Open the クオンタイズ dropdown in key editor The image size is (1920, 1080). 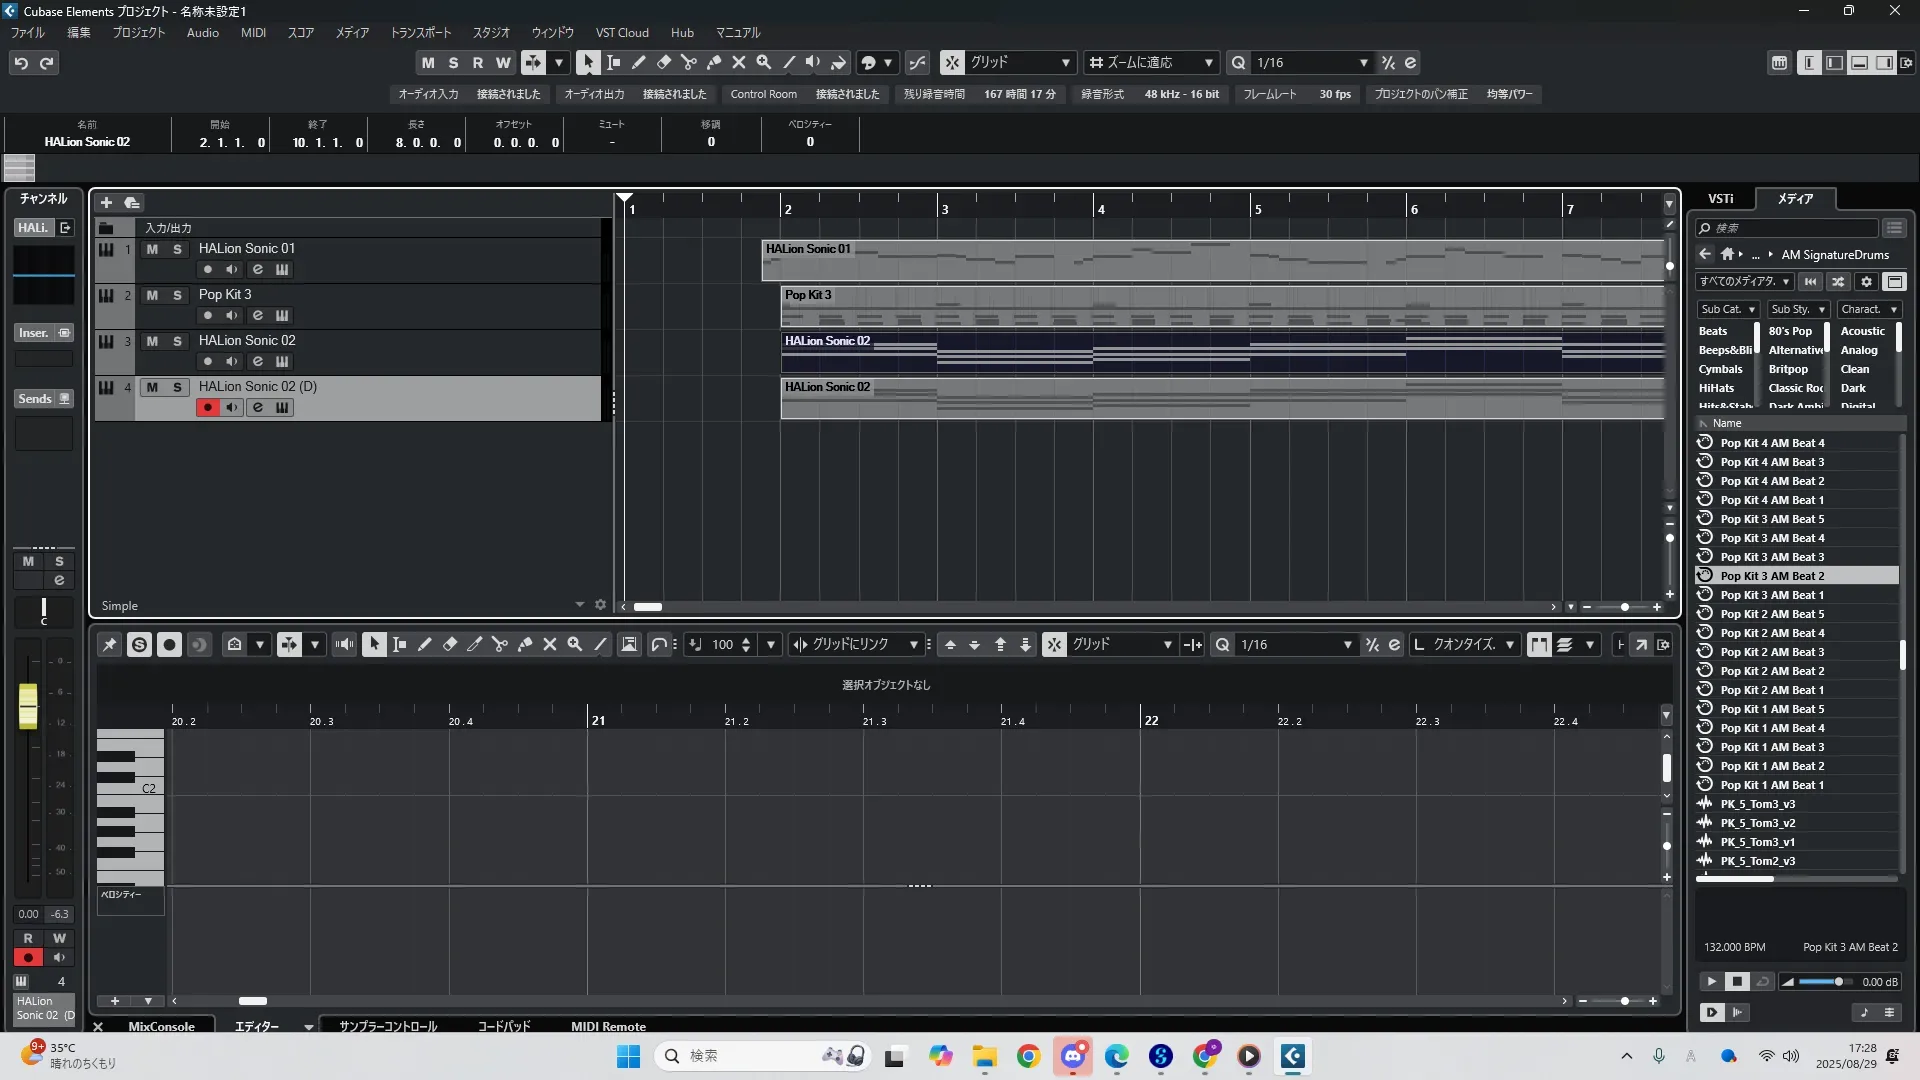(x=1466, y=645)
